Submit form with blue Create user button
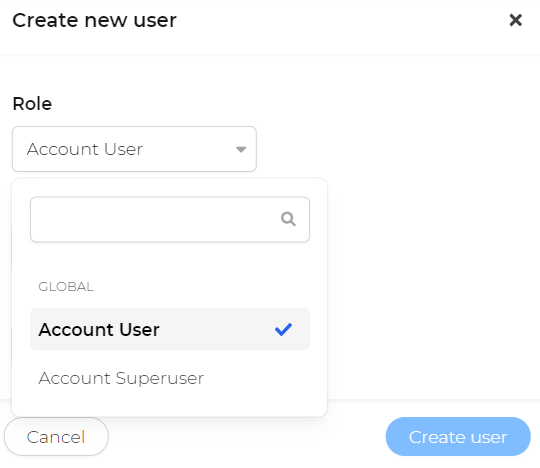Image resolution: width=540 pixels, height=468 pixels. click(458, 437)
